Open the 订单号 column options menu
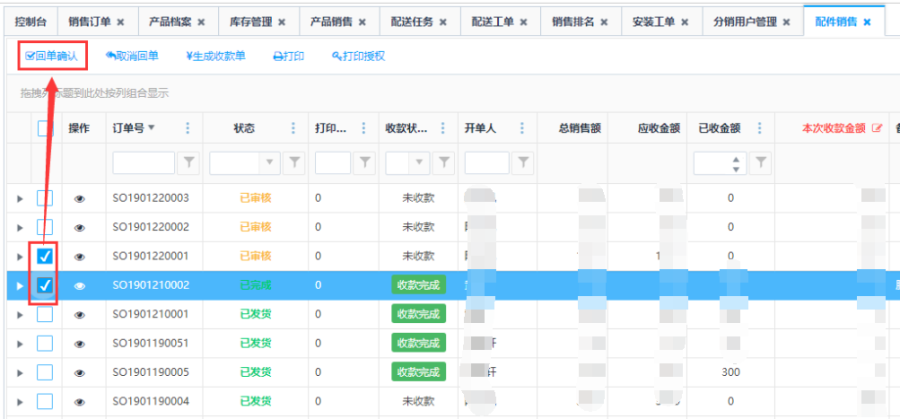This screenshot has height=419, width=900. pyautogui.click(x=188, y=128)
